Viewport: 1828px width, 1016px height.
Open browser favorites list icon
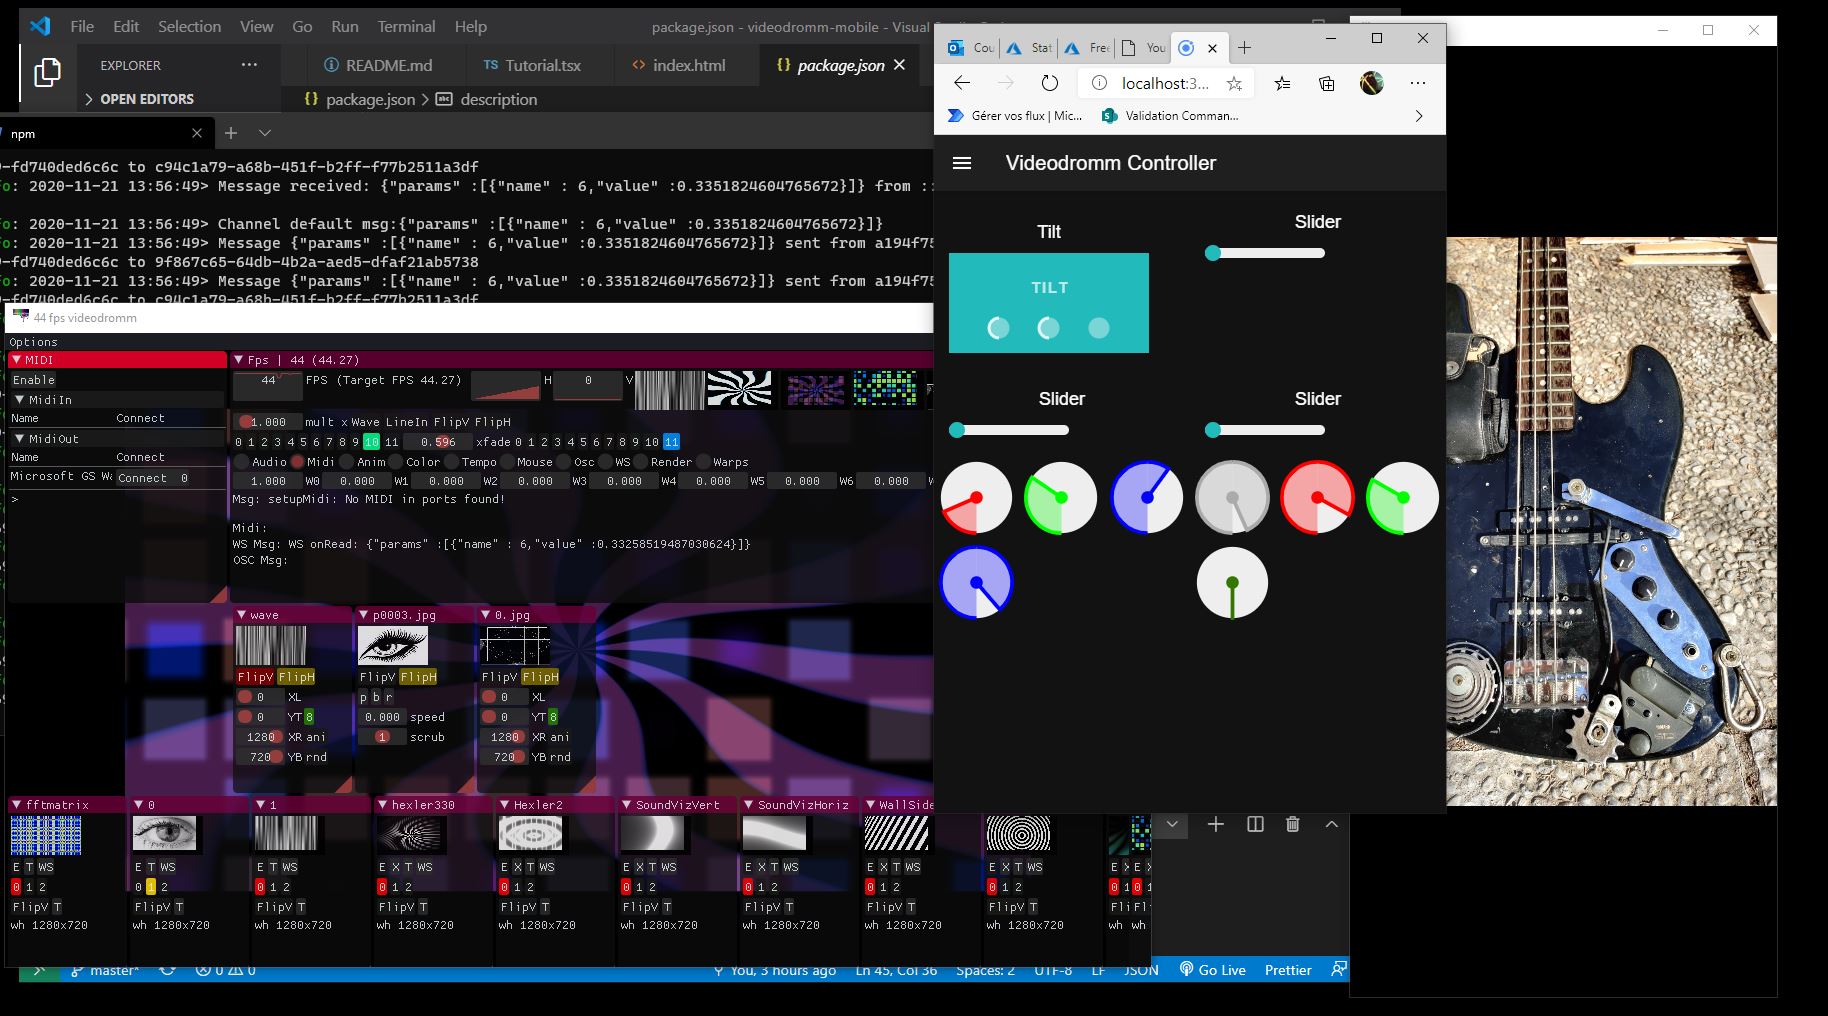tap(1282, 83)
